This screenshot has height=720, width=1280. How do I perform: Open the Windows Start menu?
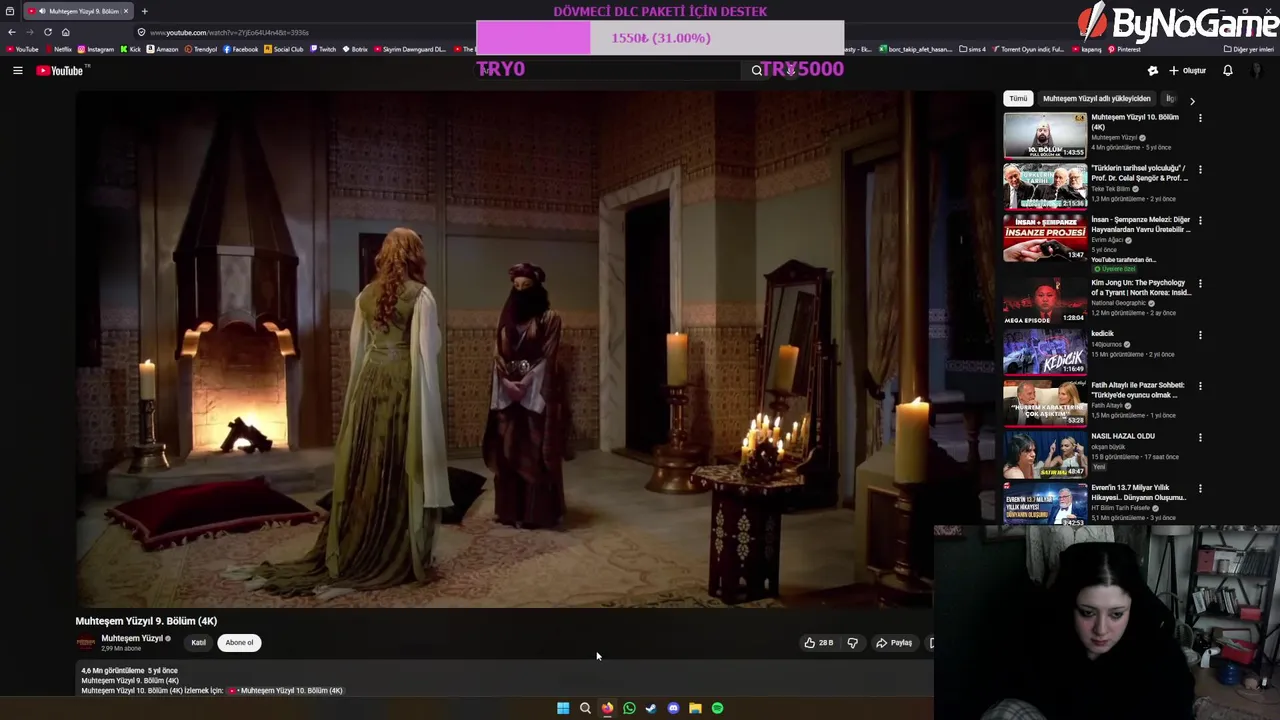point(563,708)
